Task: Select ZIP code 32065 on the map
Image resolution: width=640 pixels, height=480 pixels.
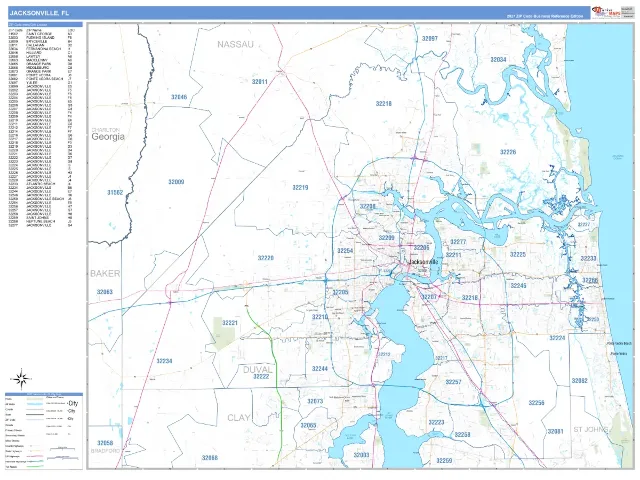Action: tap(308, 426)
